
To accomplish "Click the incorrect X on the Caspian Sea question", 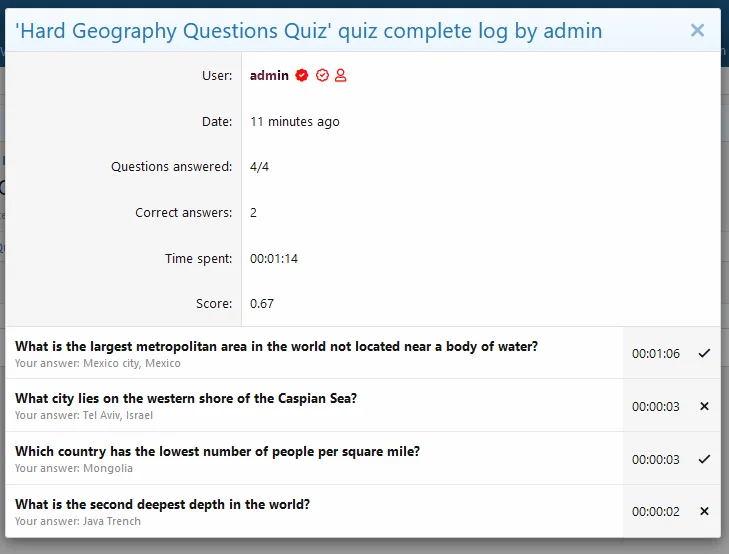I will click(704, 406).
